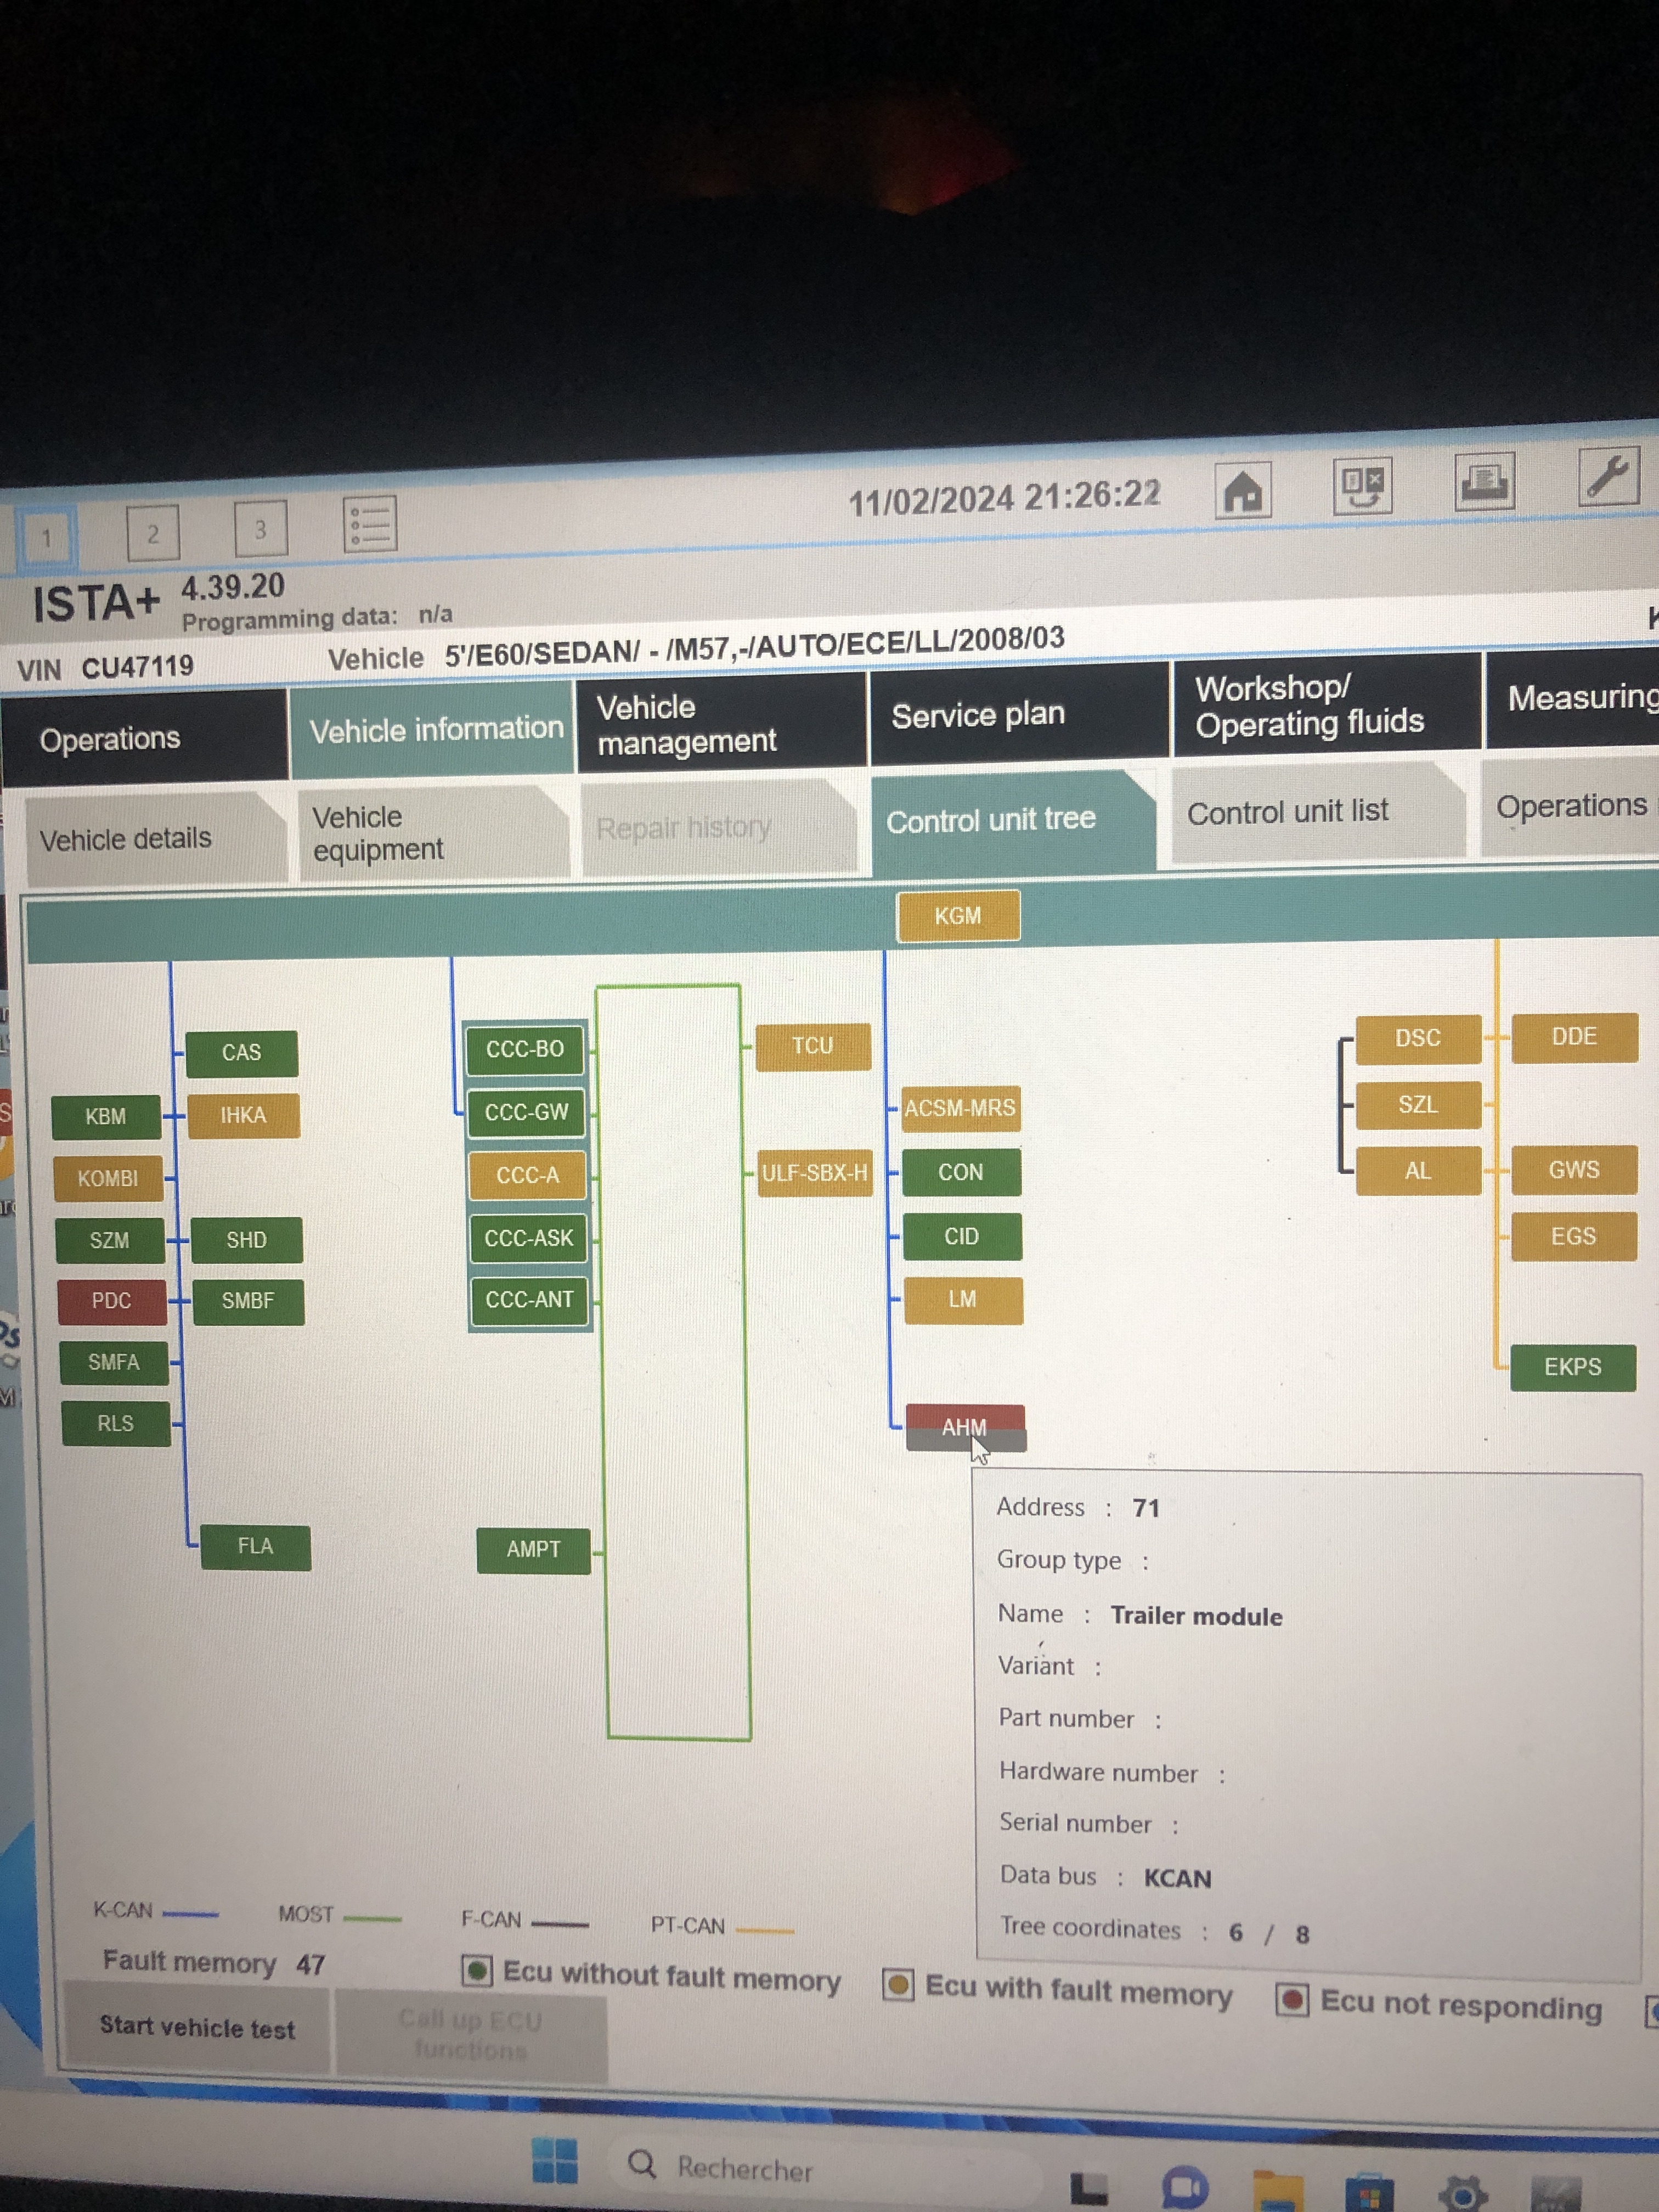Select session tab number 2
The height and width of the screenshot is (2212, 1659).
pyautogui.click(x=153, y=533)
